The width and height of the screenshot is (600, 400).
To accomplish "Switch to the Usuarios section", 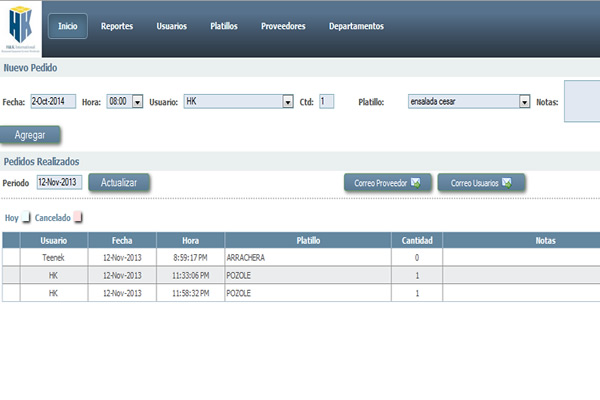I will tap(171, 26).
